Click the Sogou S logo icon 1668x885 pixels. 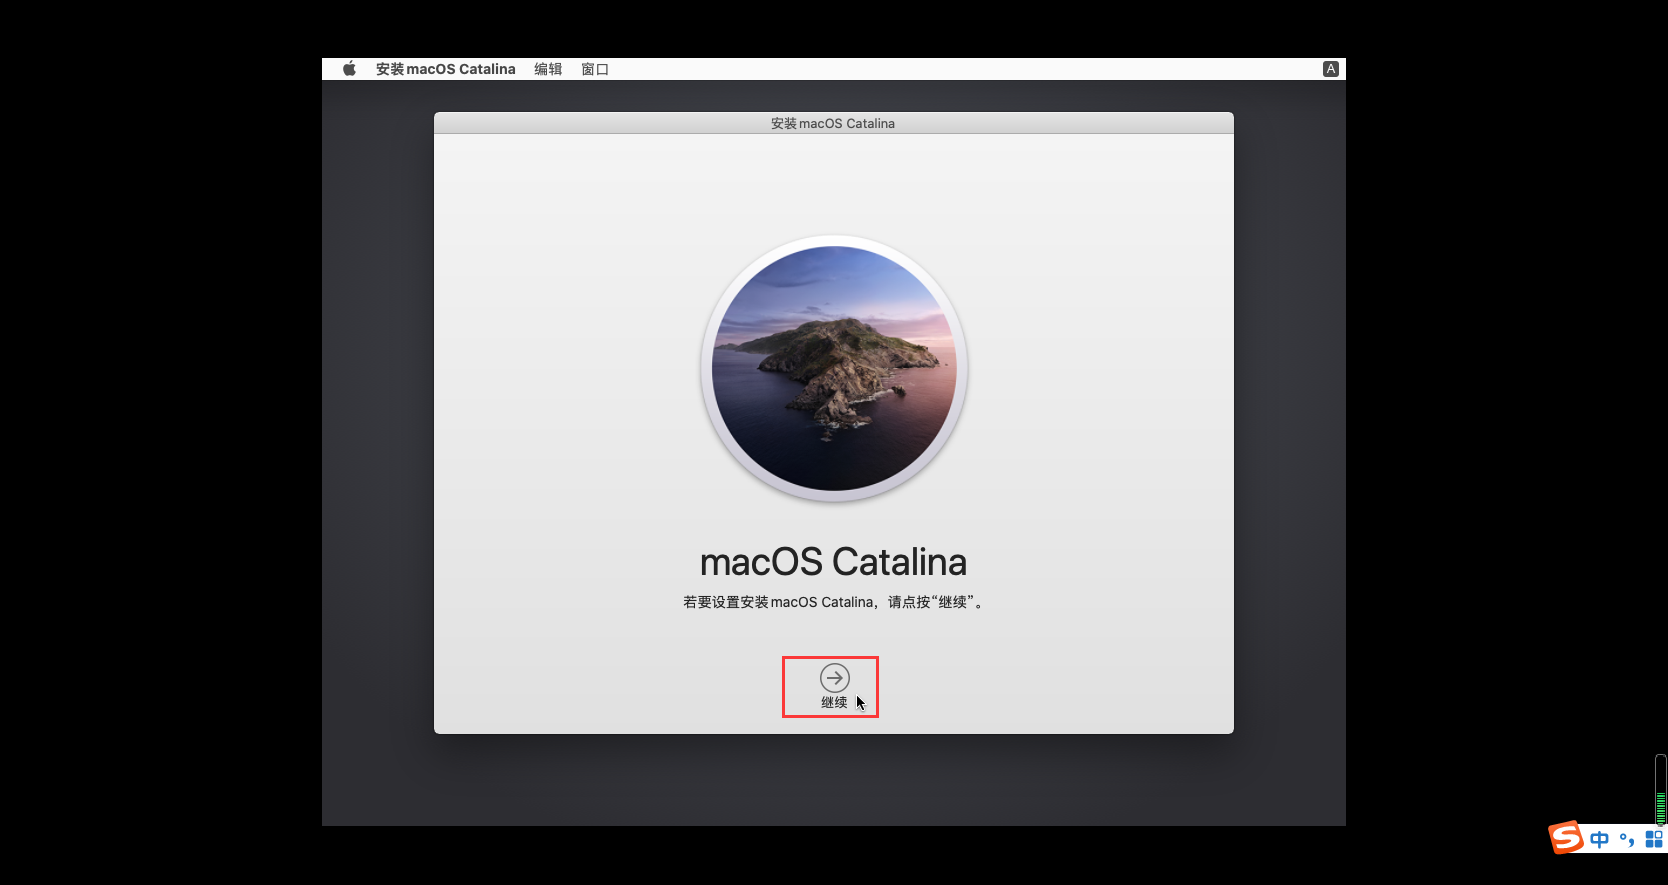tap(1566, 837)
